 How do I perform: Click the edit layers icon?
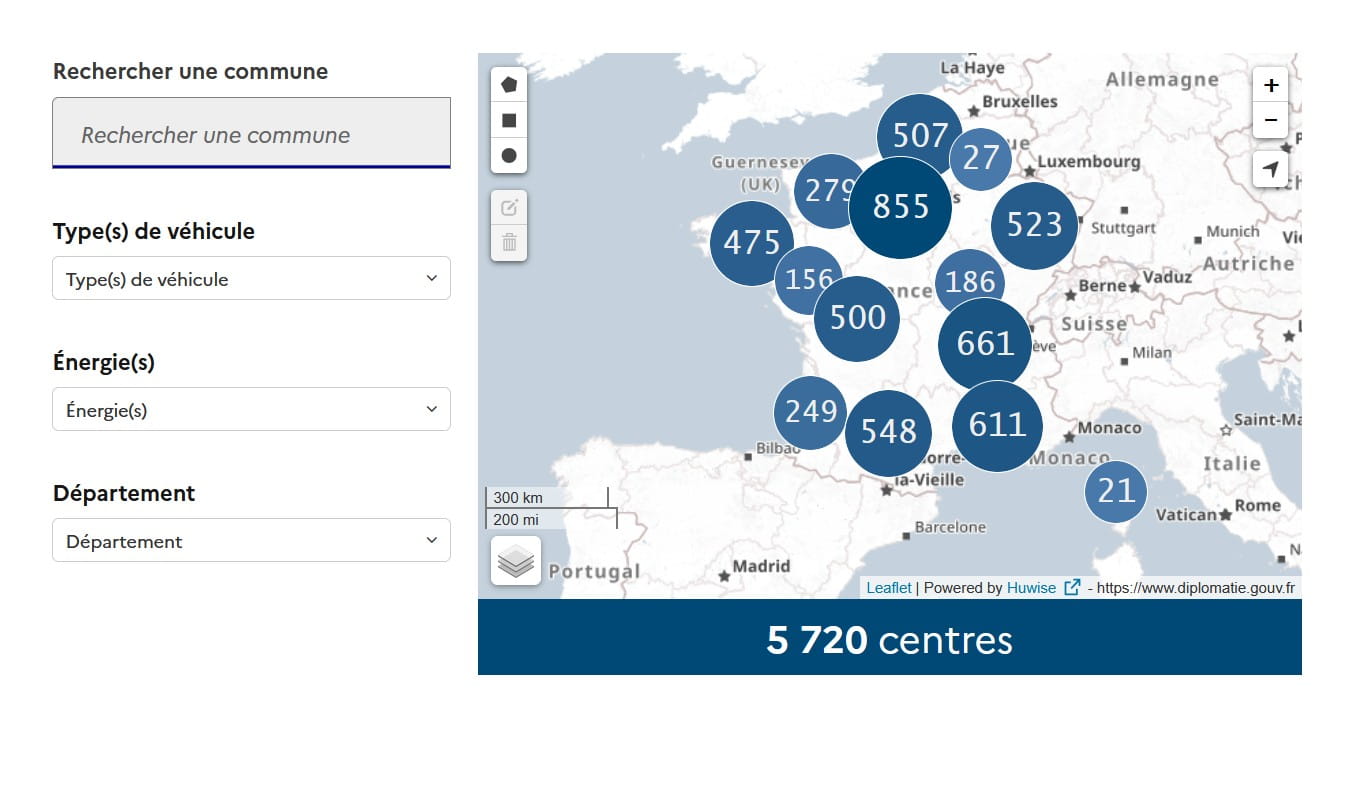(509, 208)
